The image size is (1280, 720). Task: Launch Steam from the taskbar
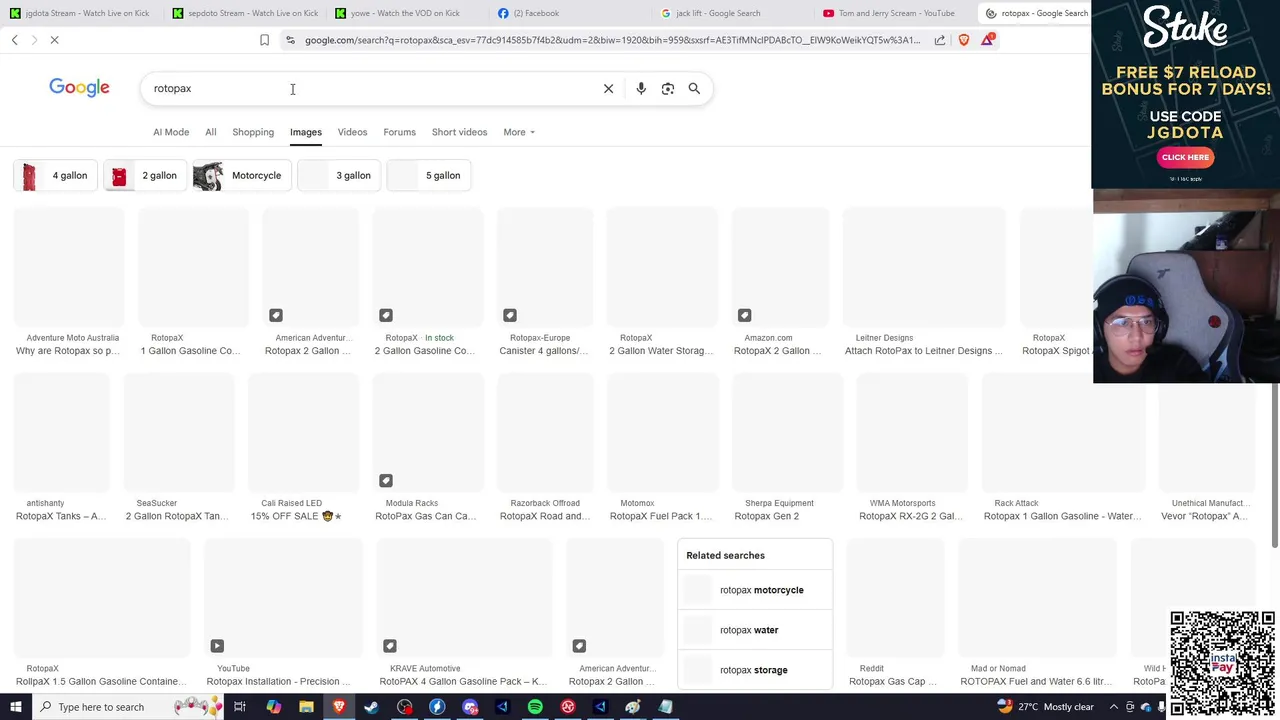click(x=371, y=707)
